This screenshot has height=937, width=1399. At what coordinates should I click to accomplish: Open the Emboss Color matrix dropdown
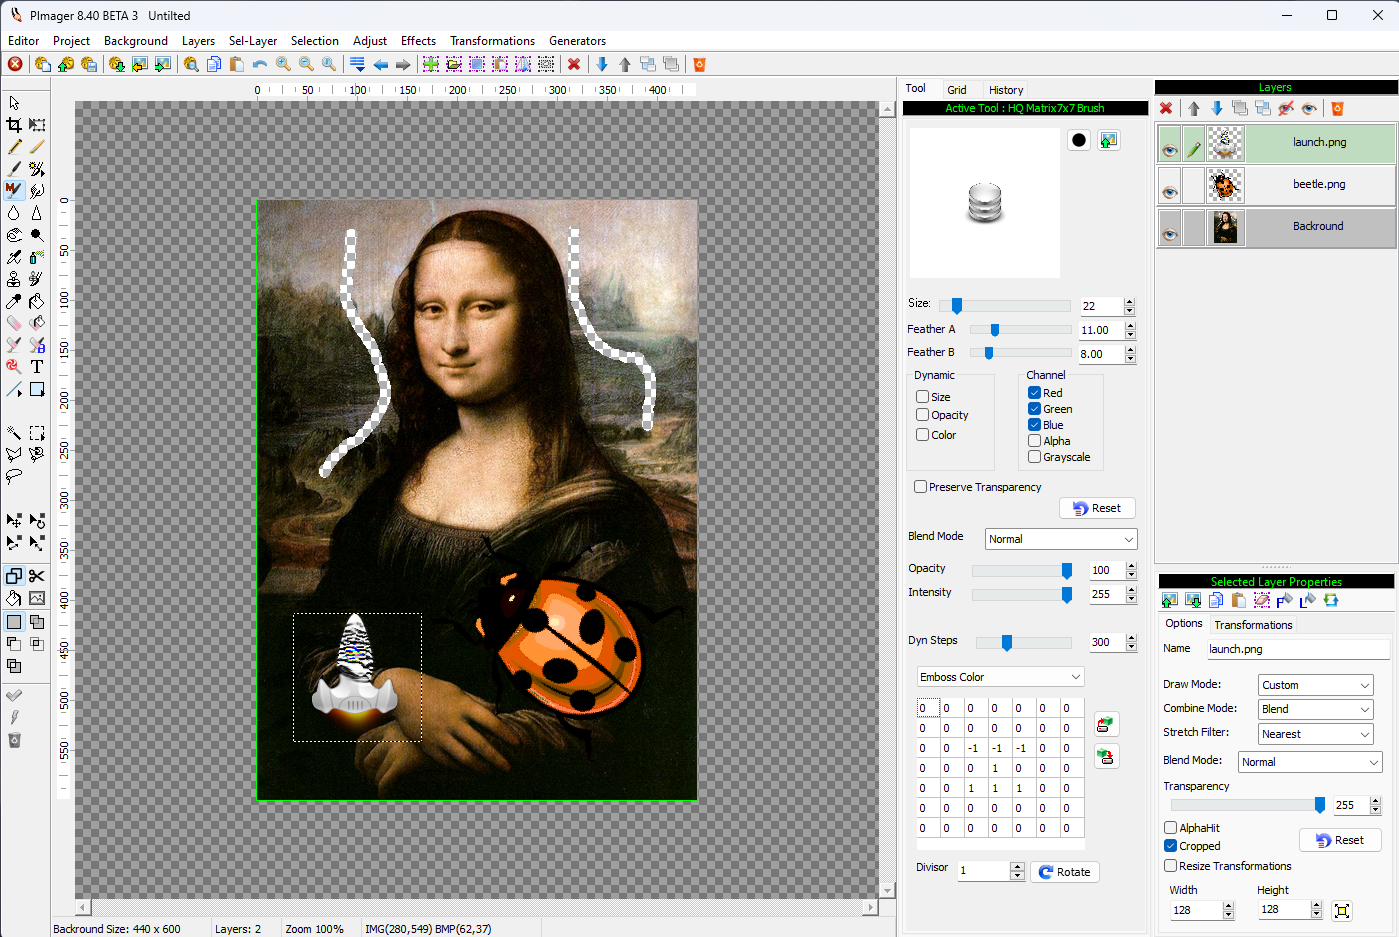click(1001, 677)
